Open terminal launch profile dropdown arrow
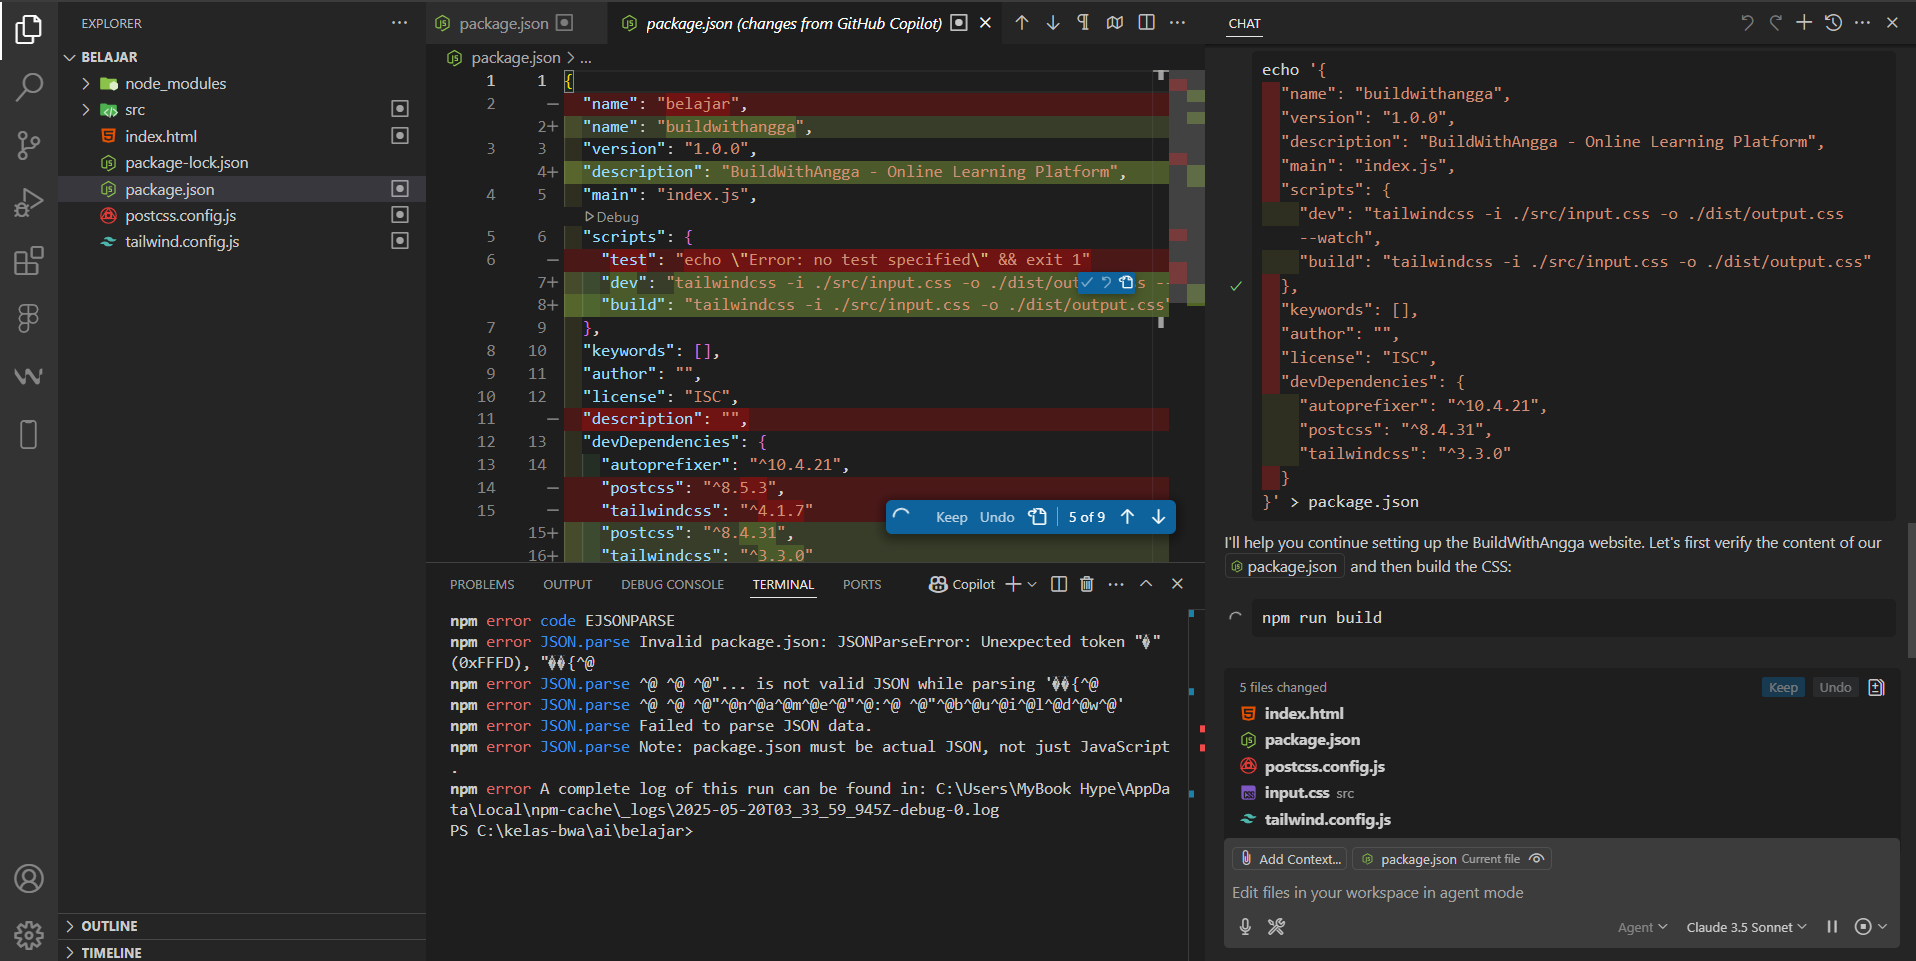Screen dimensions: 1916x961 click(1032, 584)
